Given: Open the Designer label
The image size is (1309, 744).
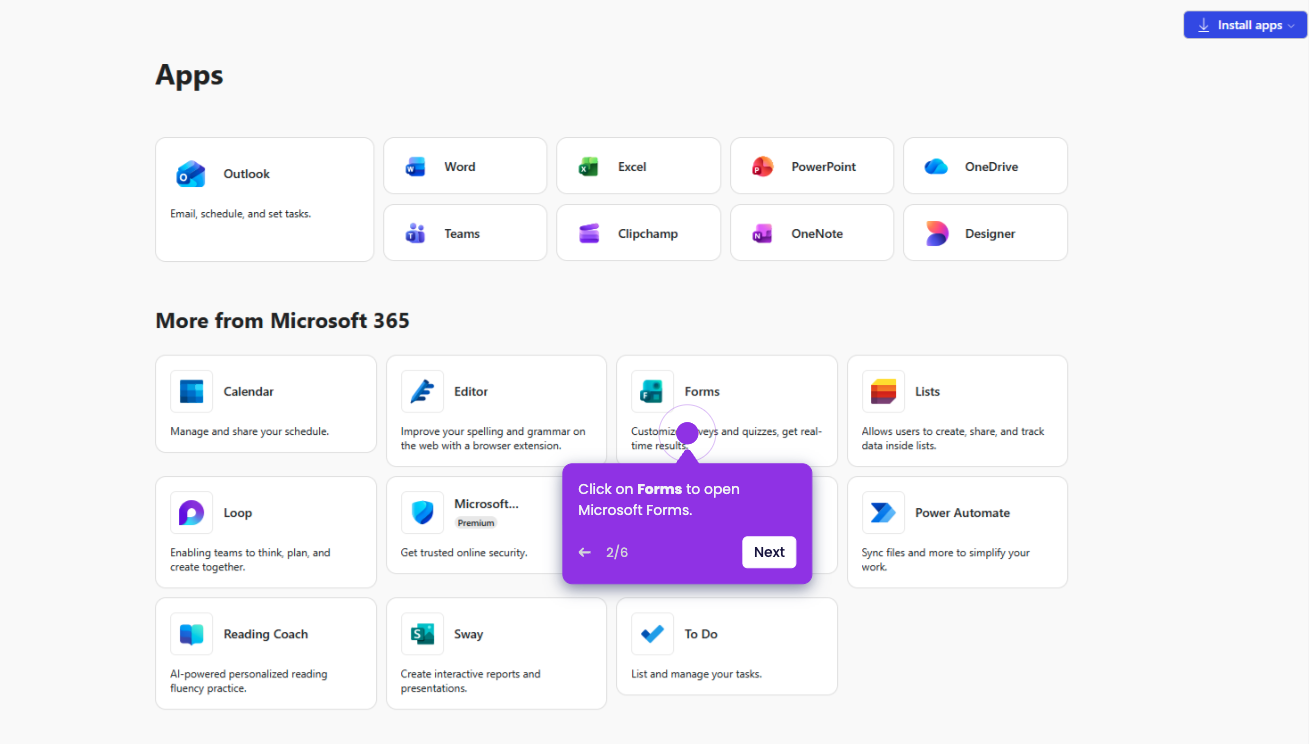Looking at the screenshot, I should (x=990, y=234).
